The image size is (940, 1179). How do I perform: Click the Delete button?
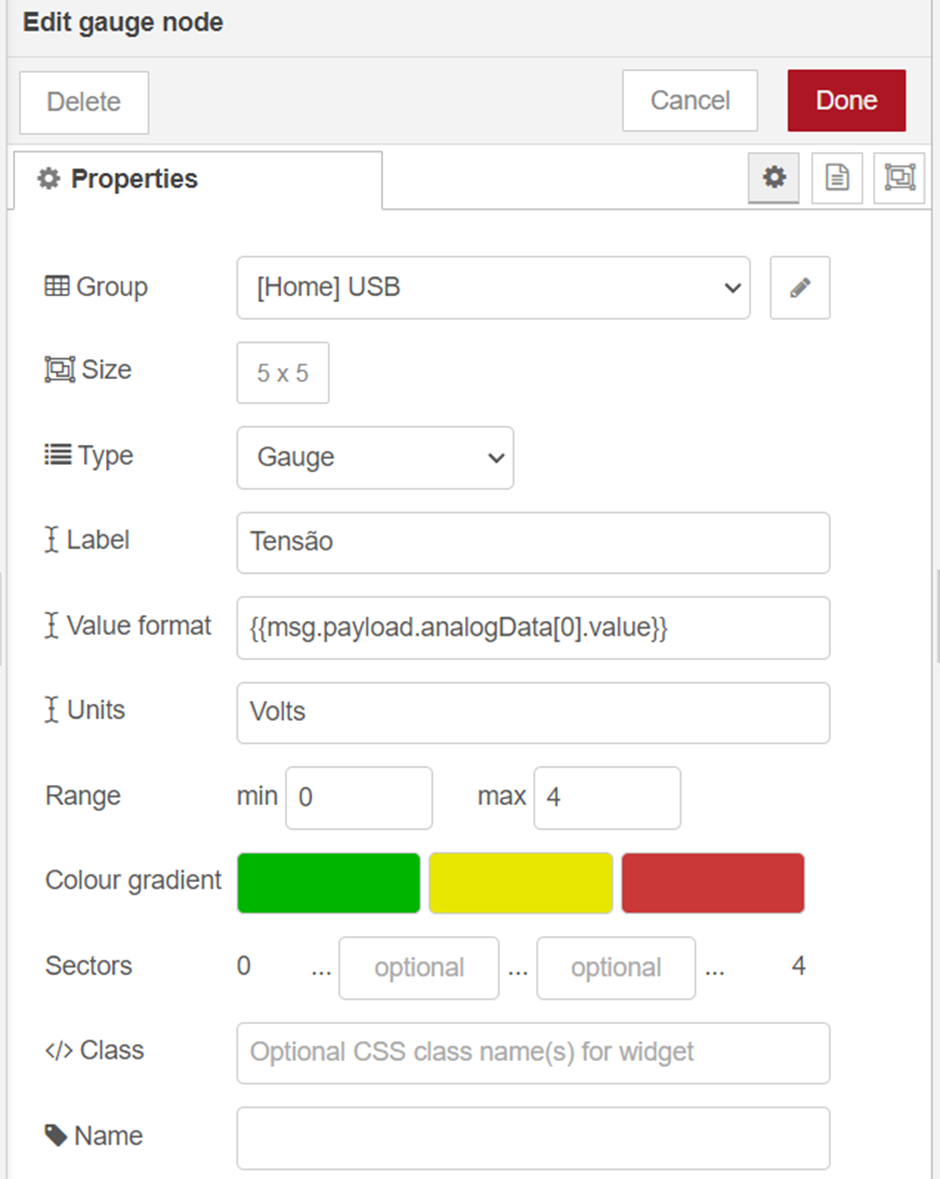(x=84, y=102)
